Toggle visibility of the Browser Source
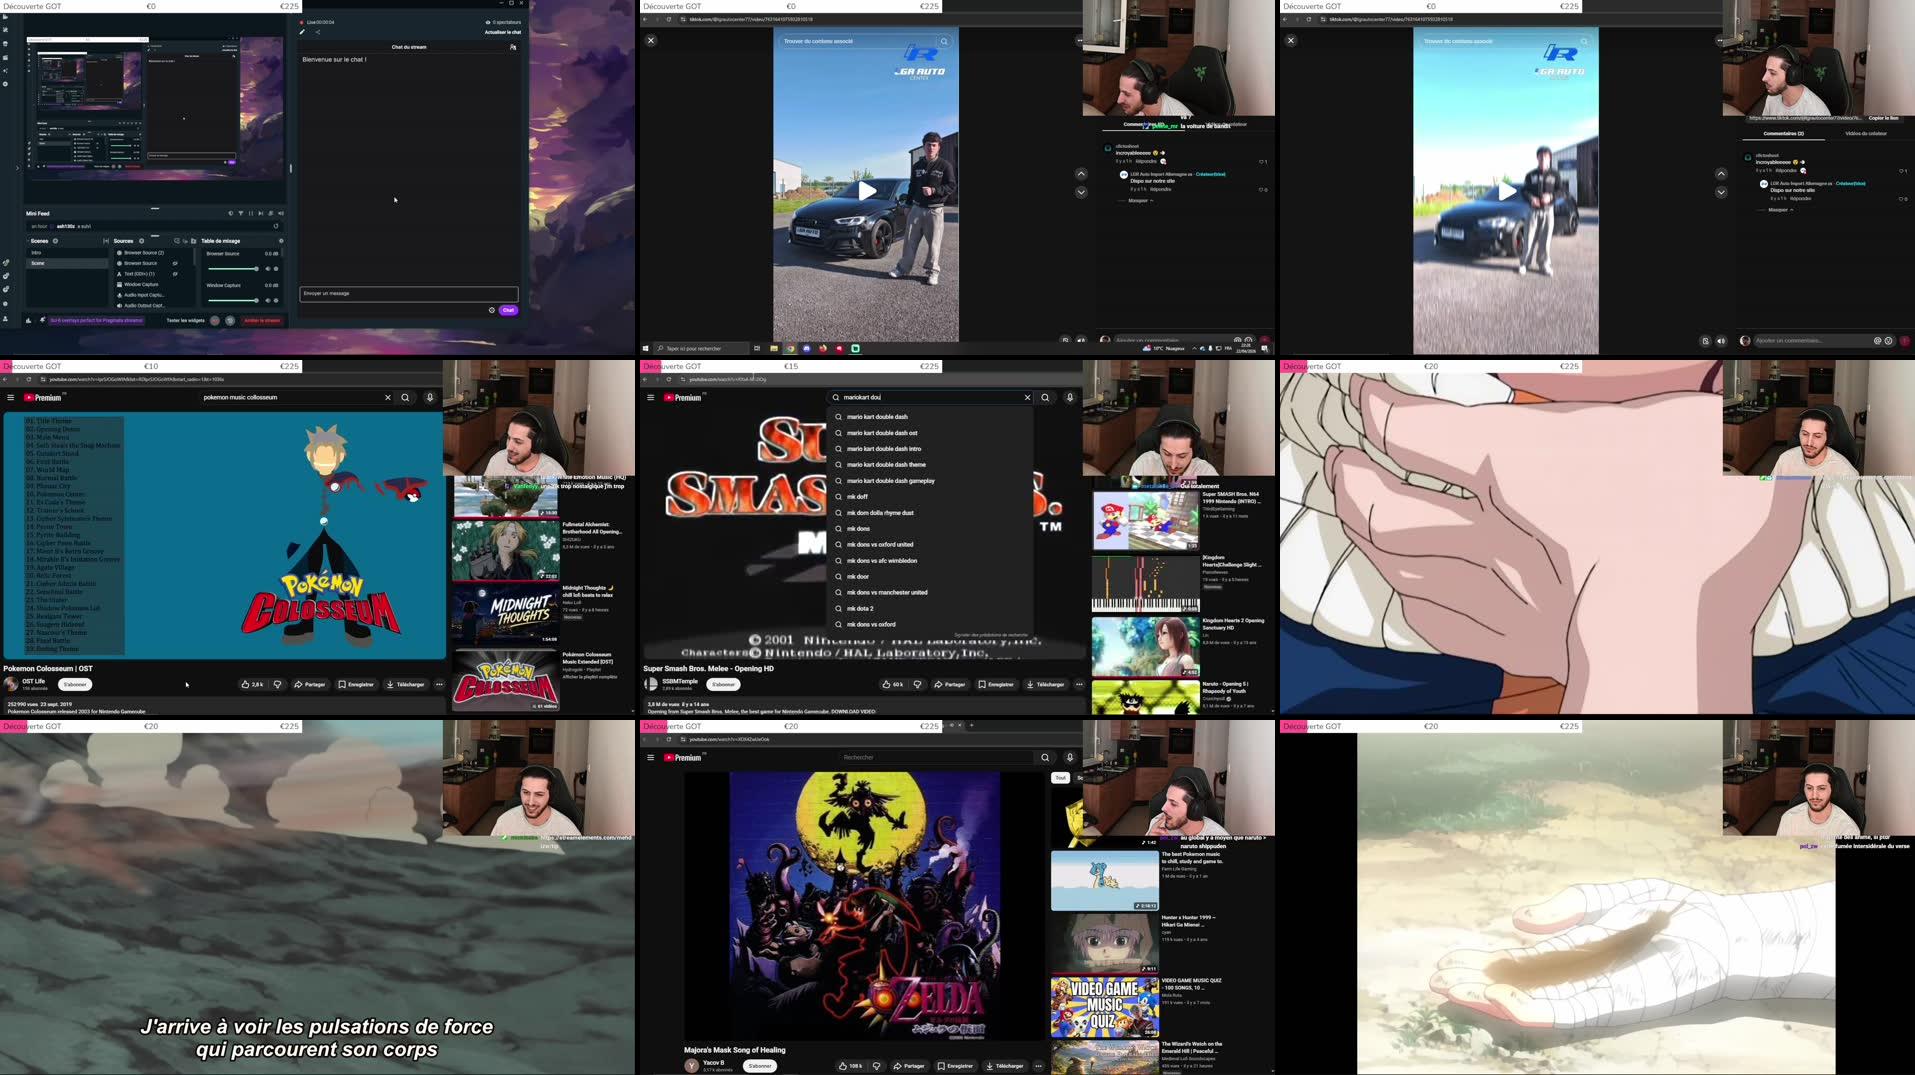This screenshot has width=1915, height=1075. click(x=174, y=263)
